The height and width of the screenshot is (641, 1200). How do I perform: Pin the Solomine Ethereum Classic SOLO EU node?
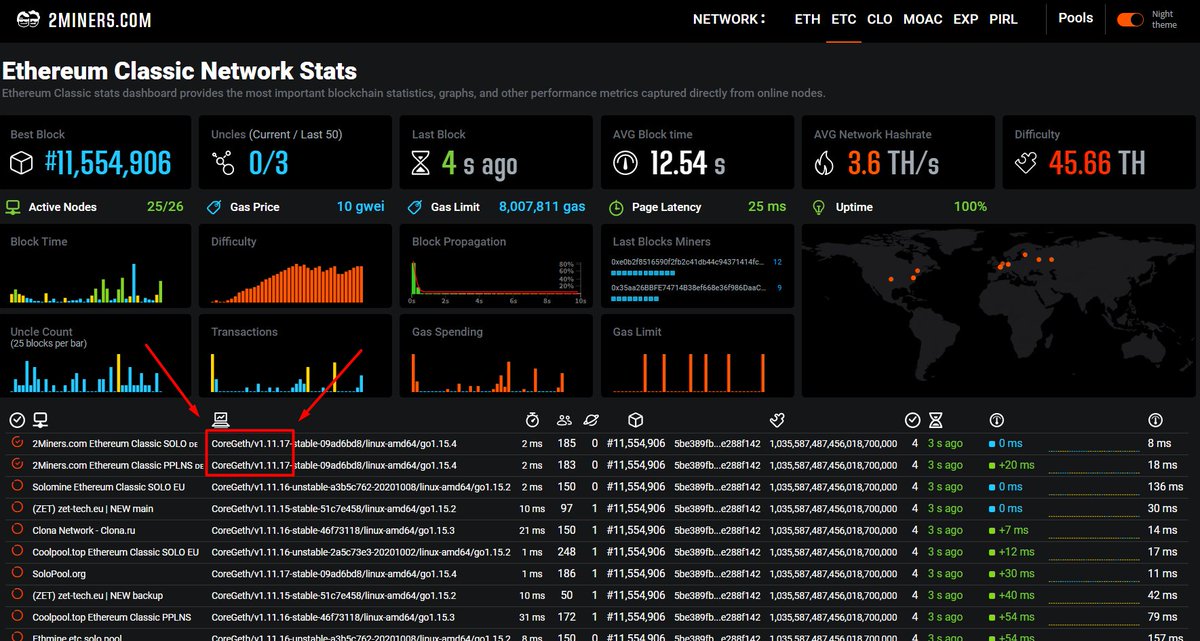(x=17, y=486)
